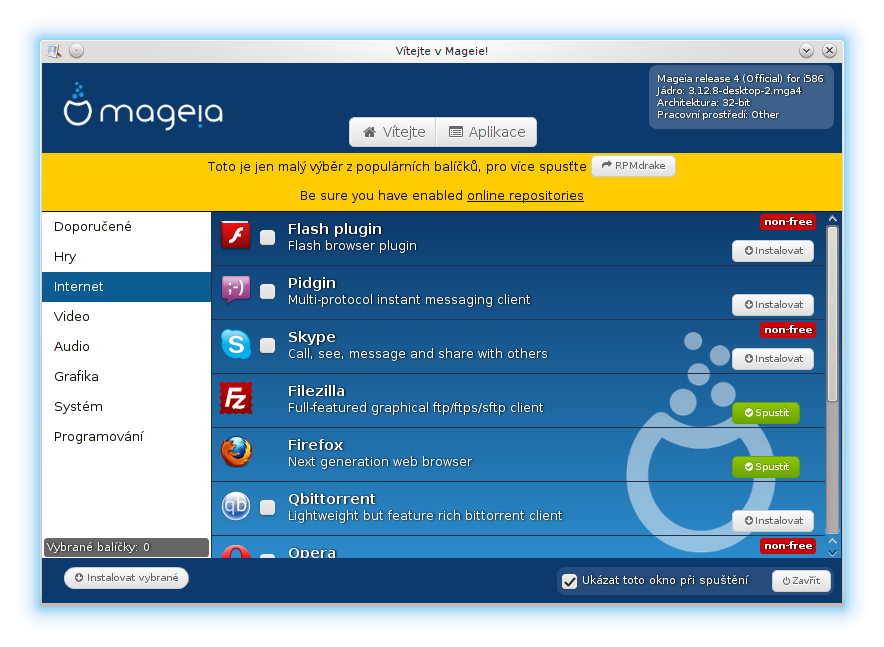
Task: Click Instalovat for Flash plugin
Action: (x=772, y=251)
